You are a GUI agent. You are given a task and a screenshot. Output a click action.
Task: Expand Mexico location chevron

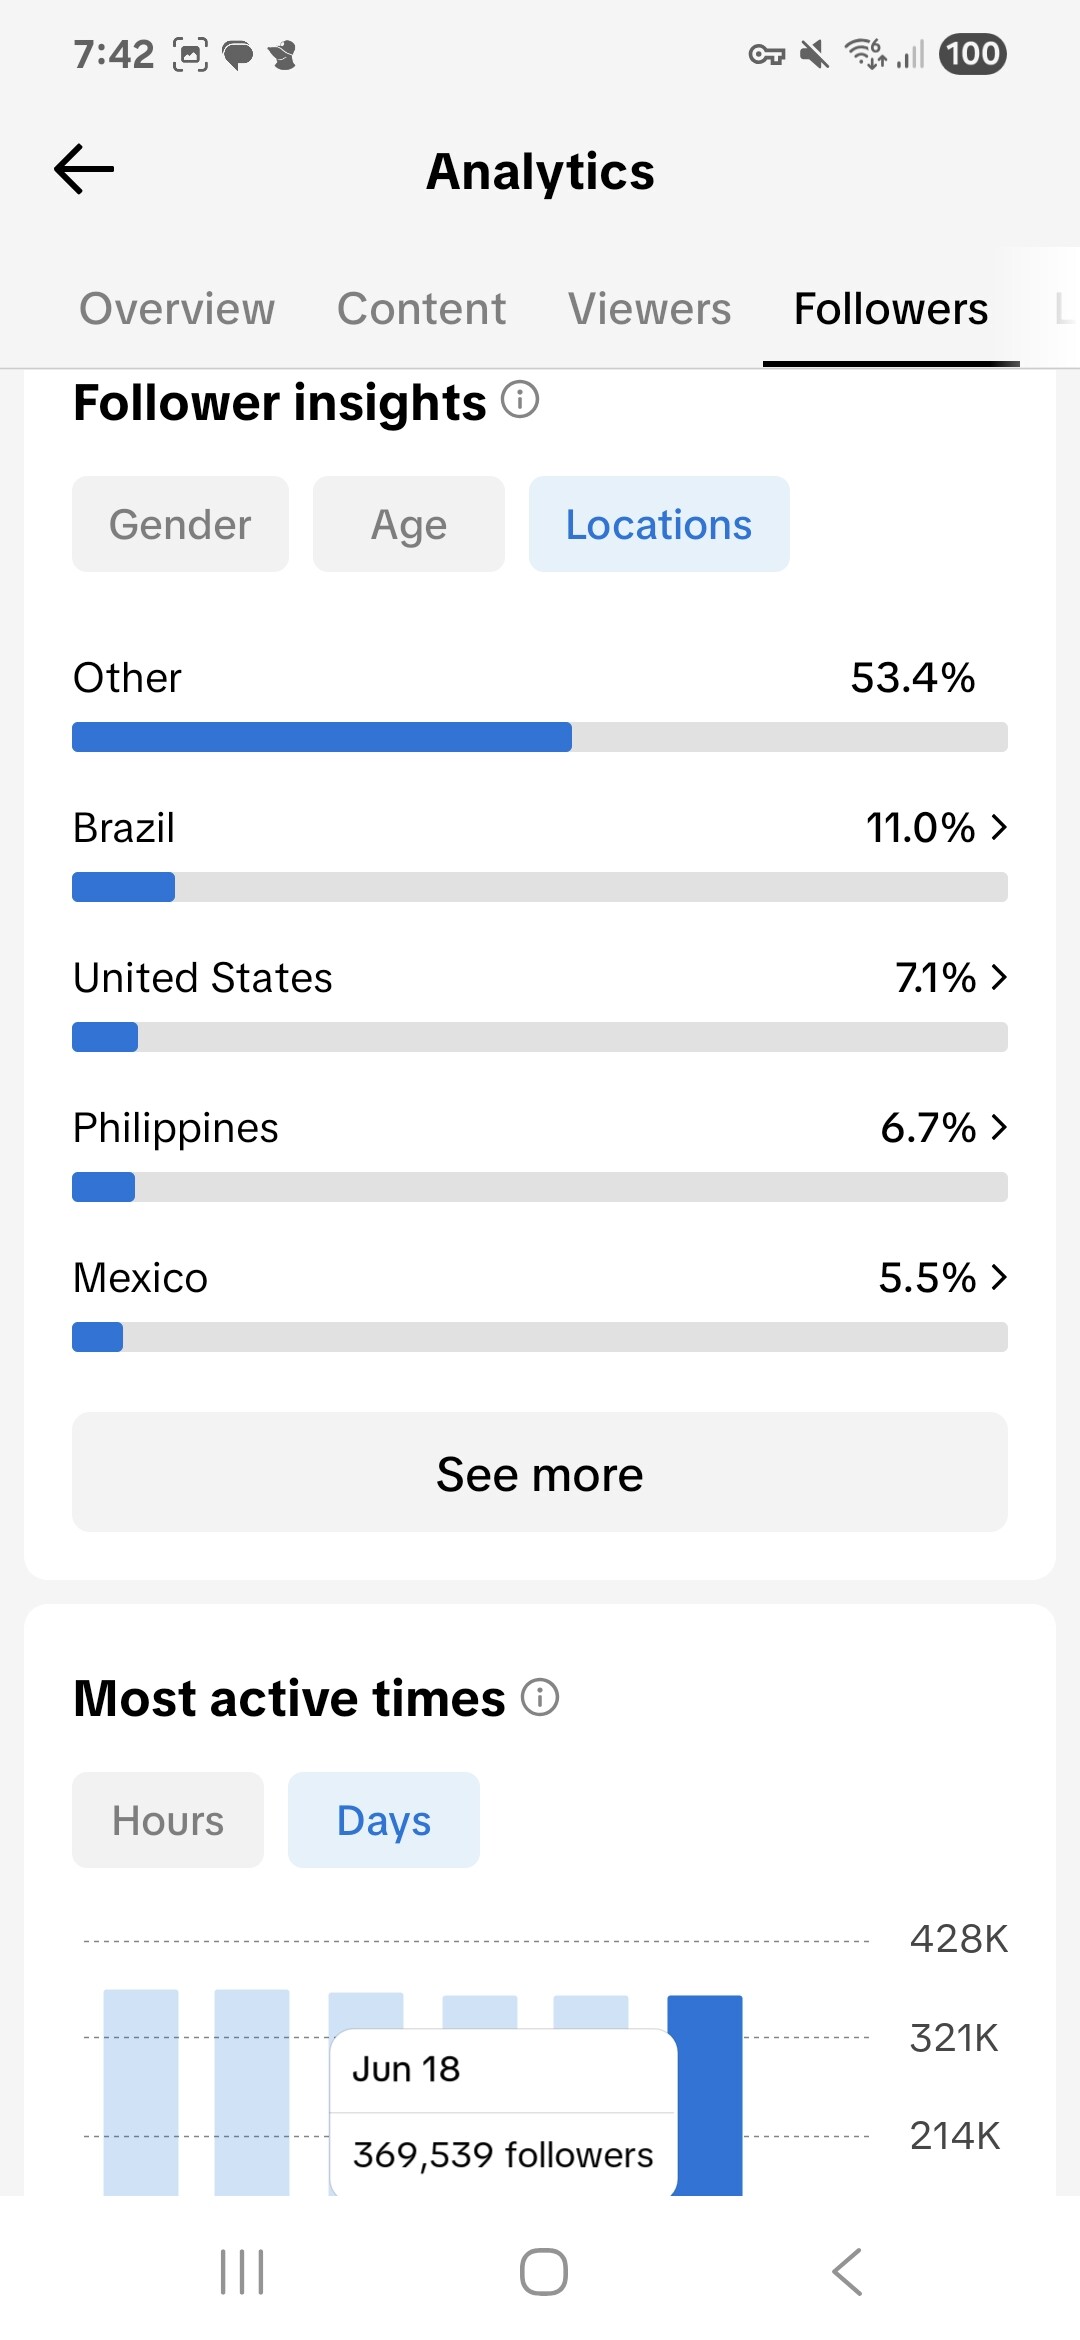(x=998, y=1277)
